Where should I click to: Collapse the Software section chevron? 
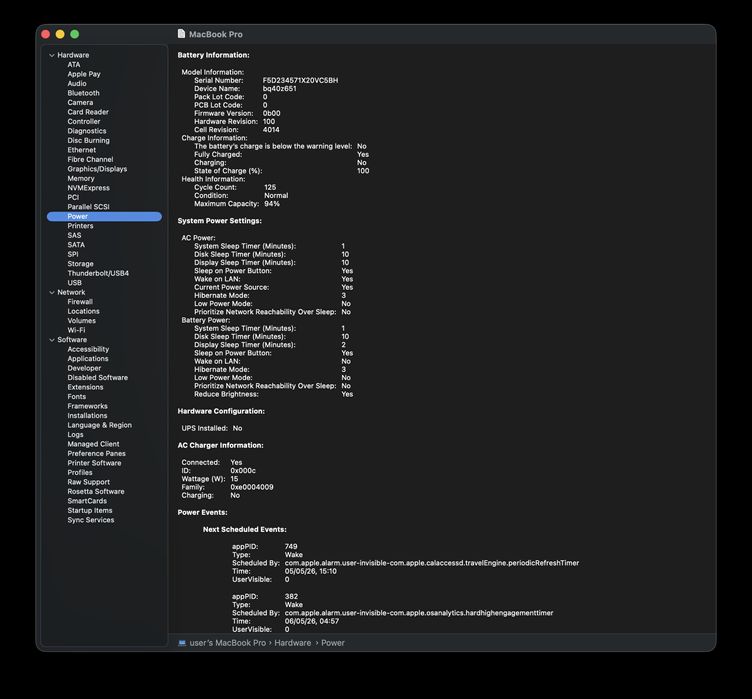point(52,340)
